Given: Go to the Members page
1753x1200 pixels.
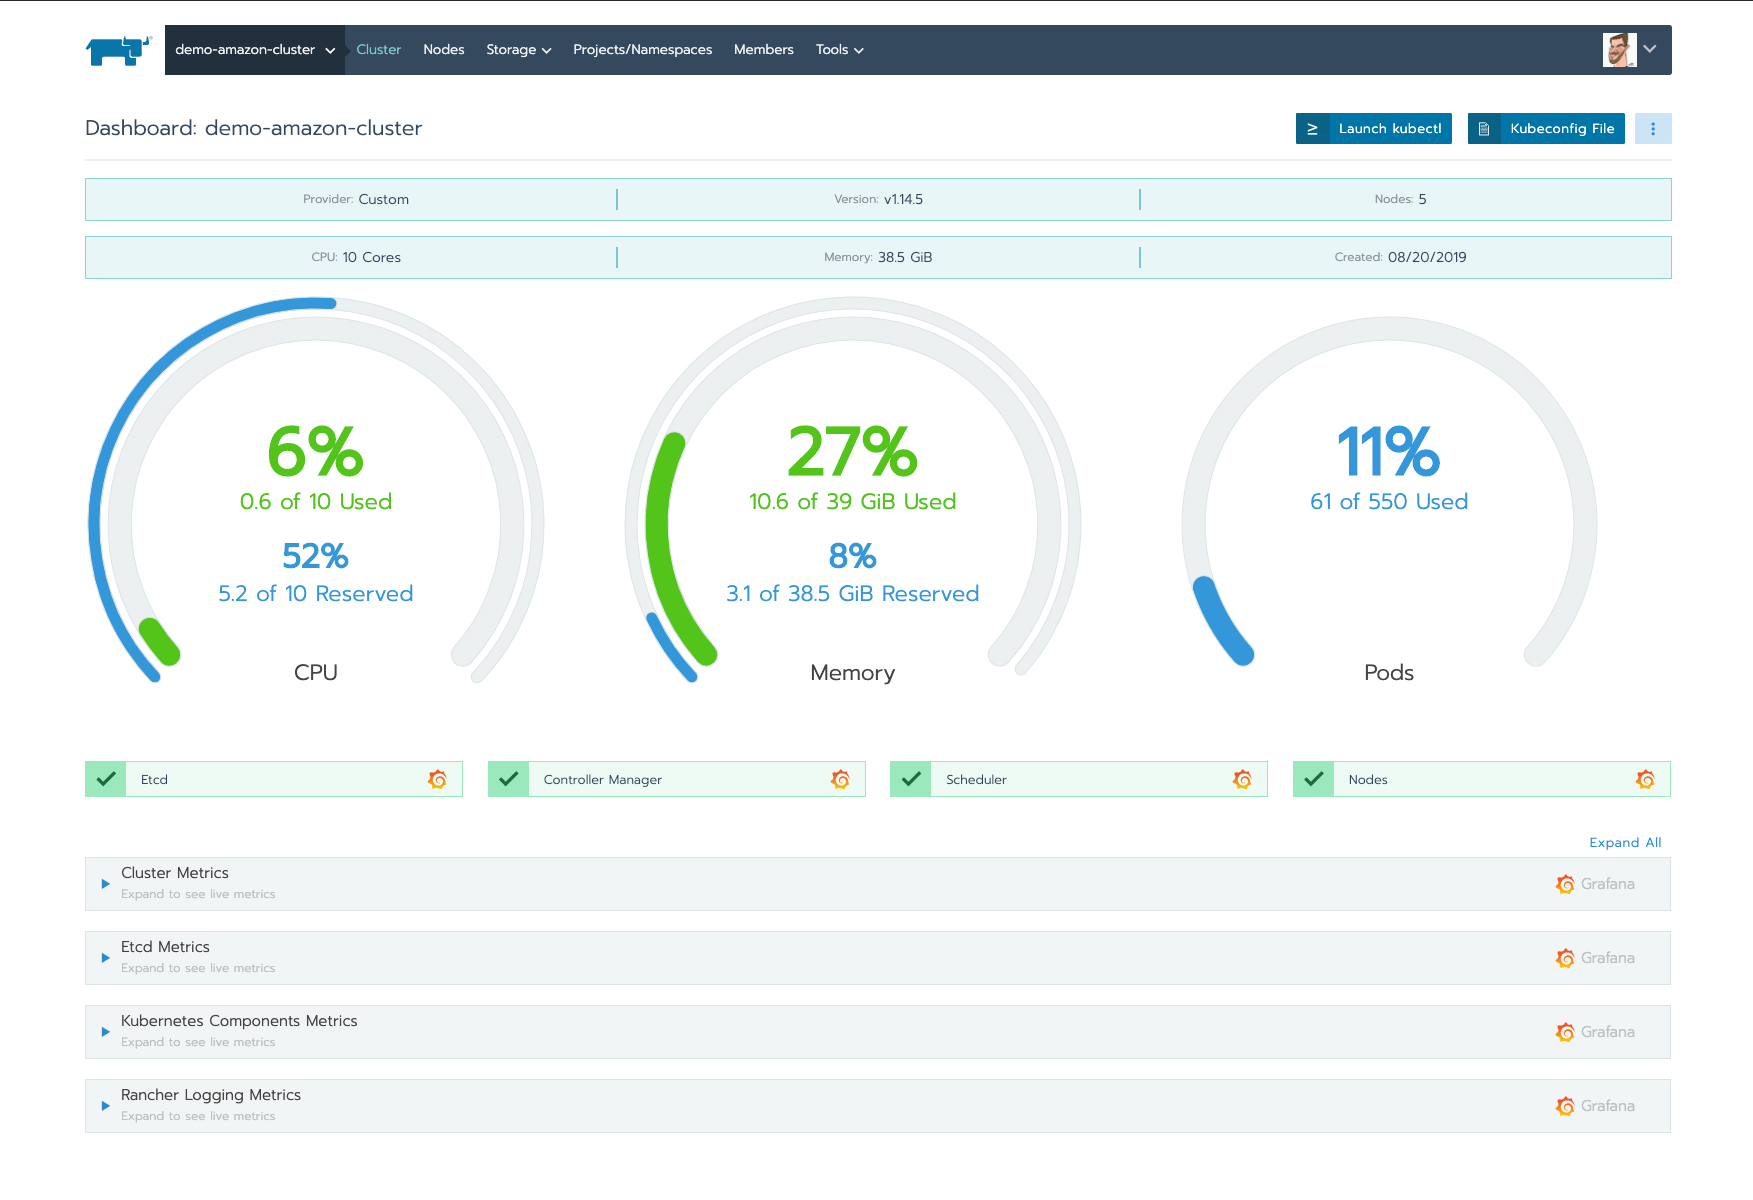Looking at the screenshot, I should click(763, 50).
